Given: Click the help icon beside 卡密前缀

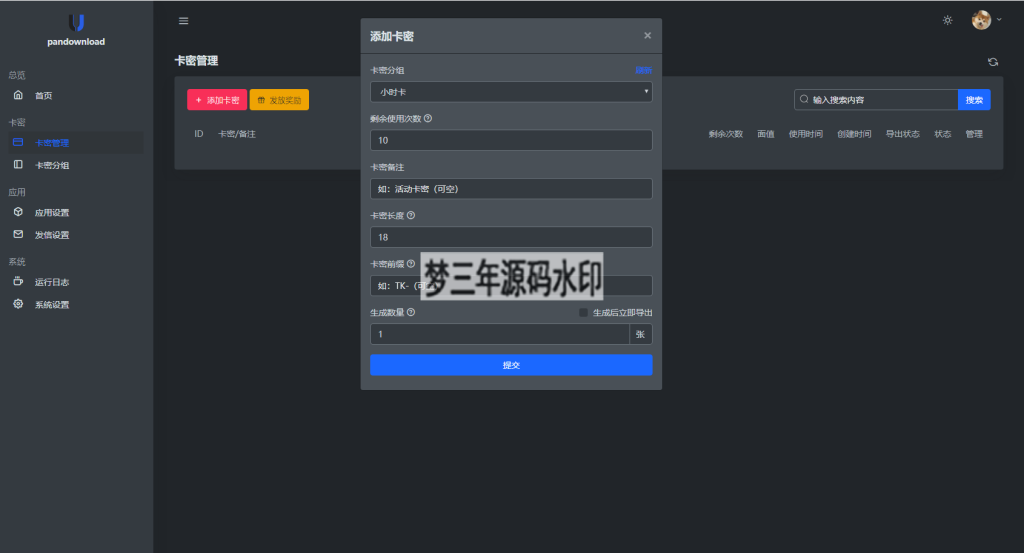Looking at the screenshot, I should coord(411,263).
